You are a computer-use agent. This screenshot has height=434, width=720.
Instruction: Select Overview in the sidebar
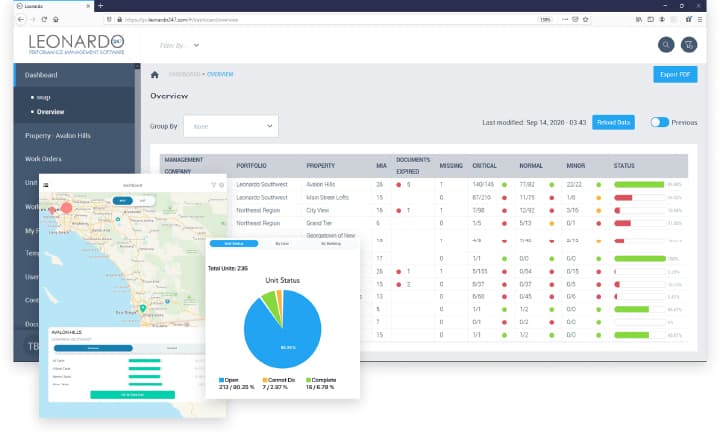tap(50, 112)
